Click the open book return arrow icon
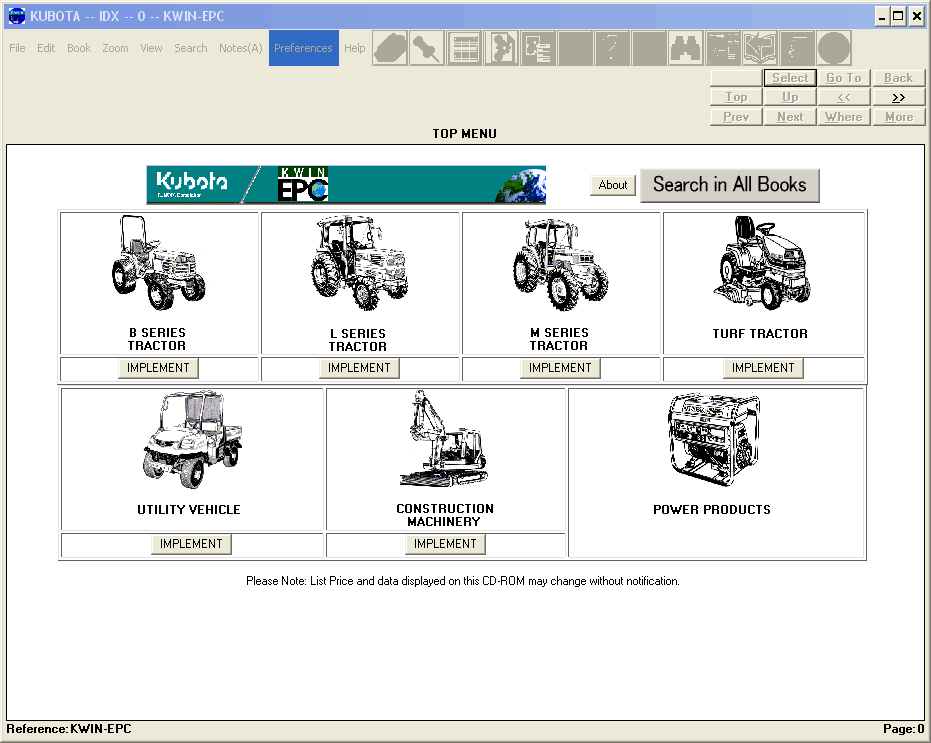931x743 pixels. pyautogui.click(x=760, y=48)
